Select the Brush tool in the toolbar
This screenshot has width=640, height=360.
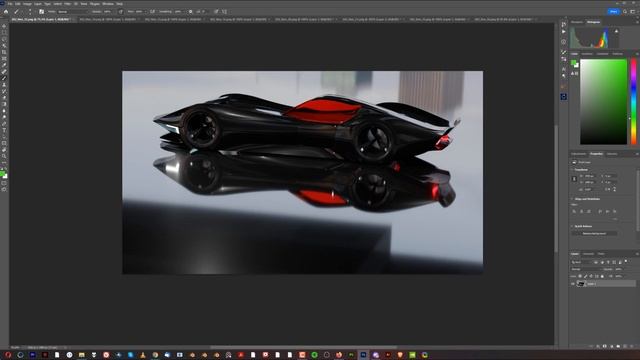(x=4, y=78)
